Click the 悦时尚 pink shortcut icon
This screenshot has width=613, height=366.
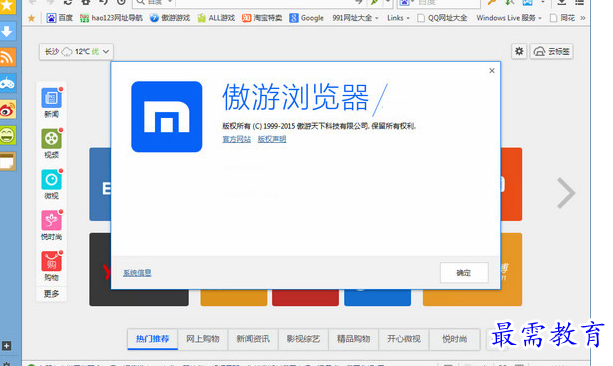point(51,221)
